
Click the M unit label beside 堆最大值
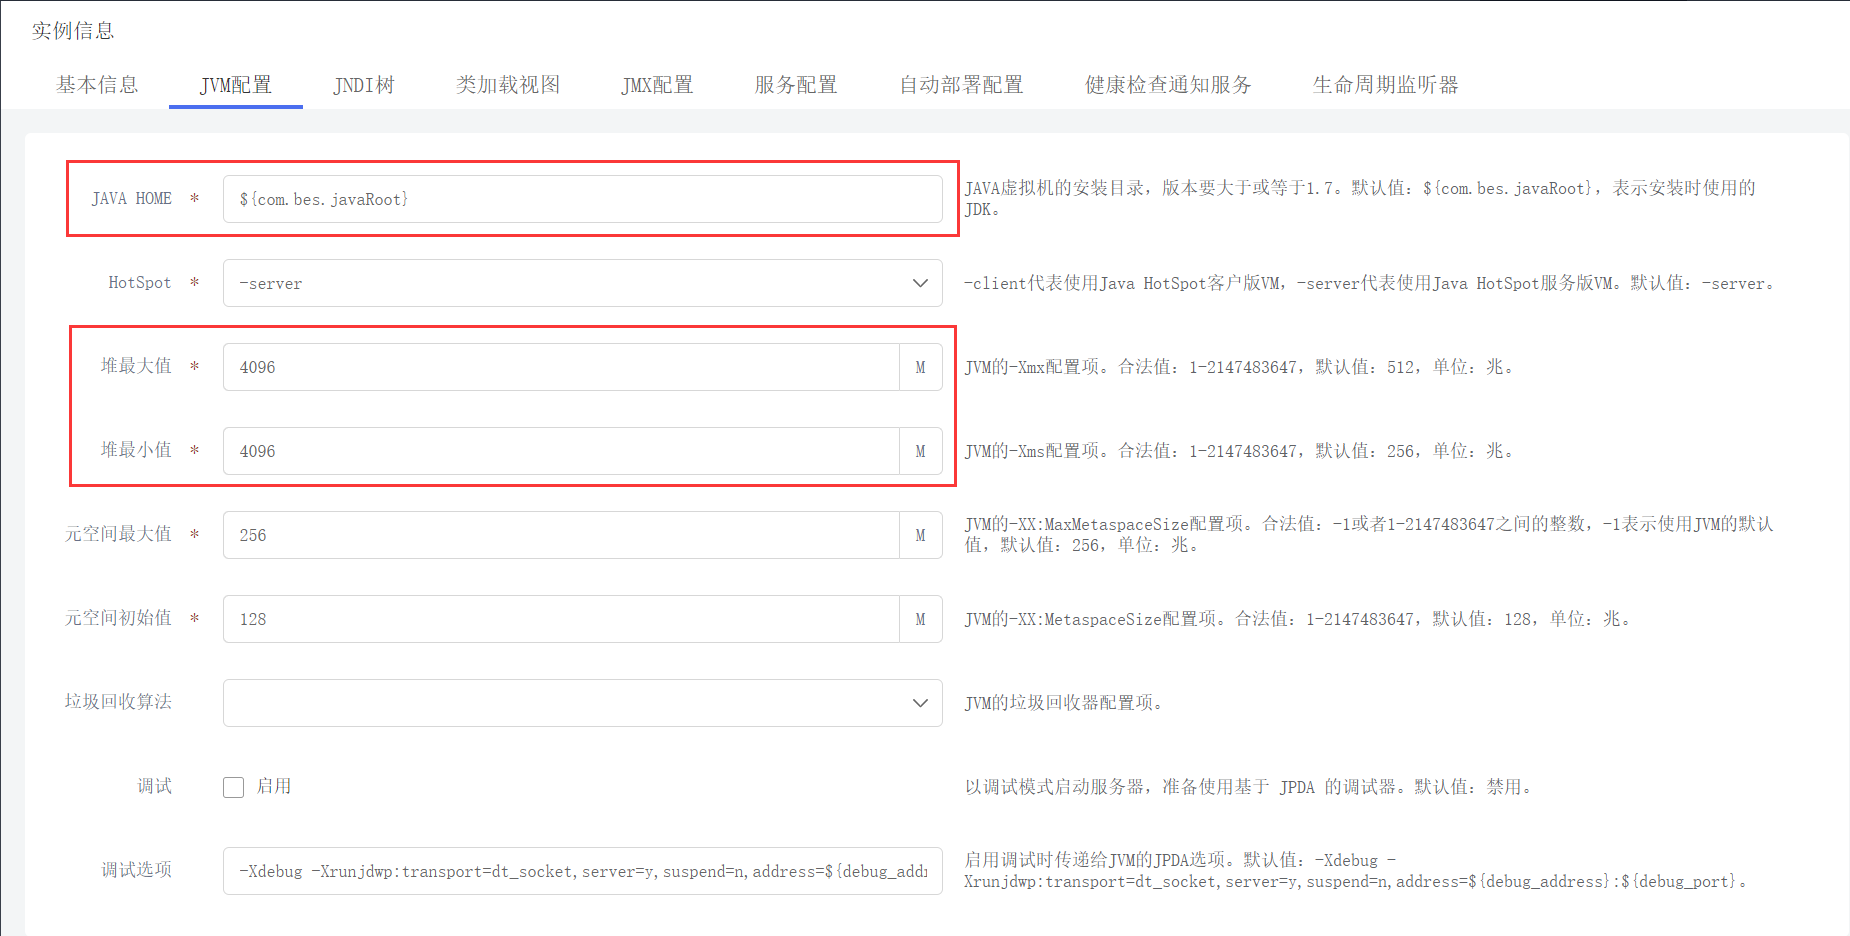point(919,367)
